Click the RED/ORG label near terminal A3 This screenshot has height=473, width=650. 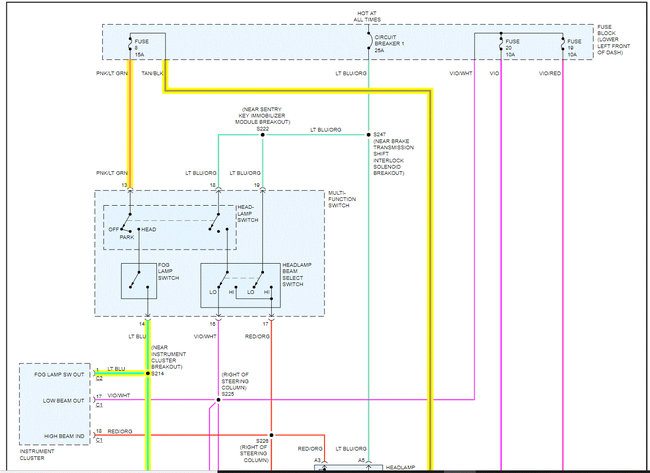pyautogui.click(x=310, y=449)
